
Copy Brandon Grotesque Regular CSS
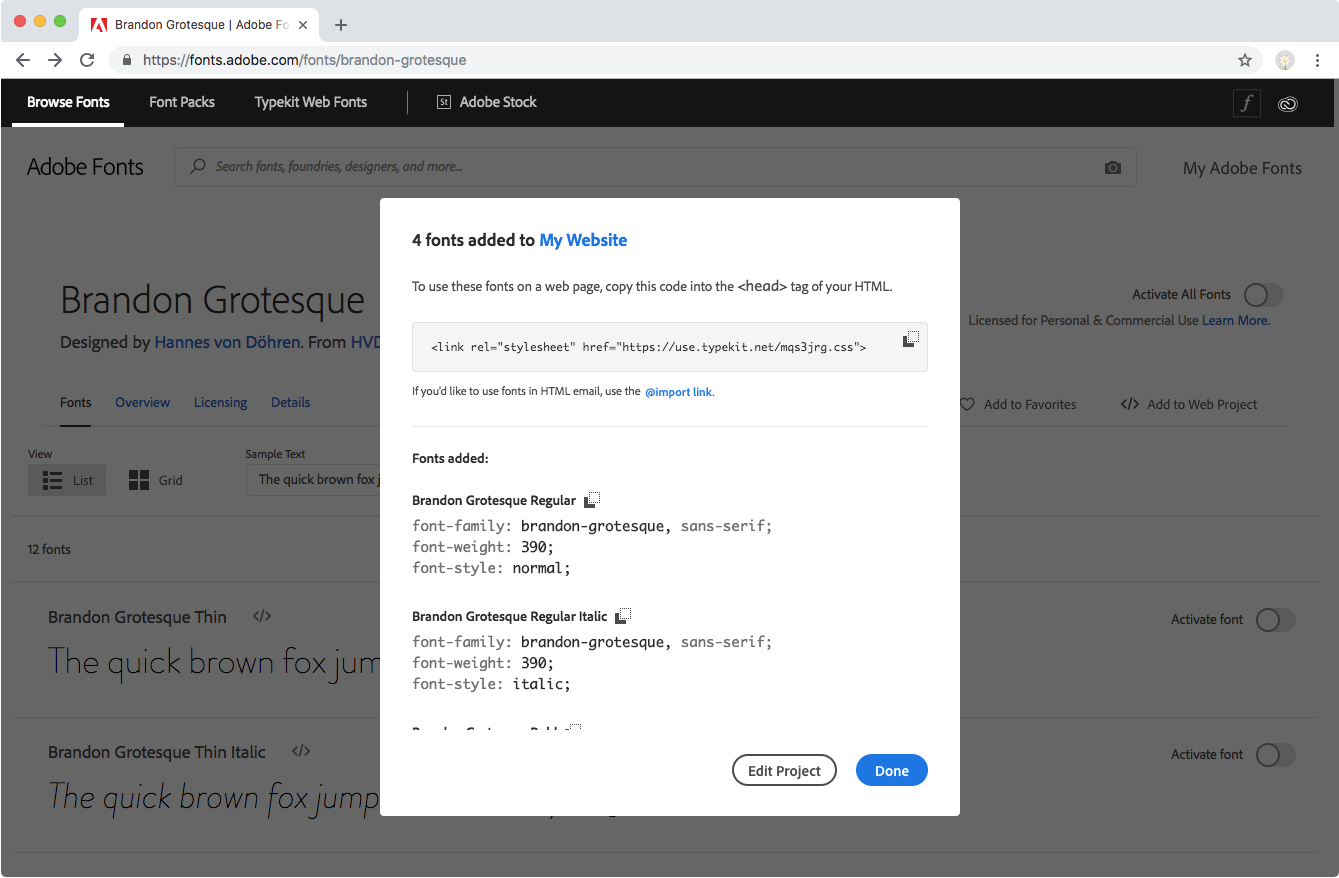pyautogui.click(x=592, y=499)
